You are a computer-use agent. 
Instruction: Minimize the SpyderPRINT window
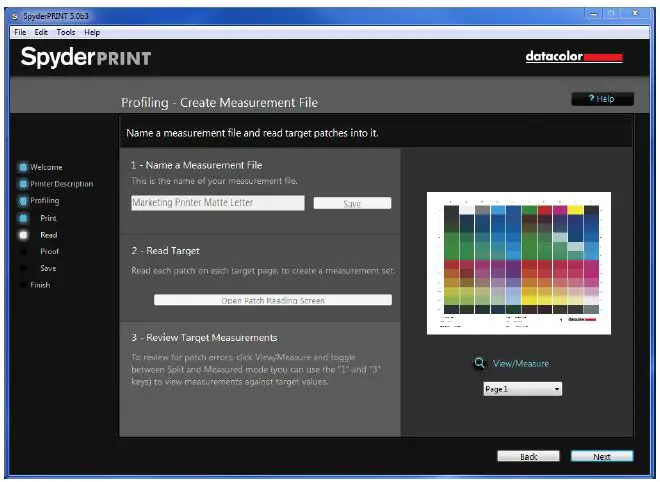593,14
